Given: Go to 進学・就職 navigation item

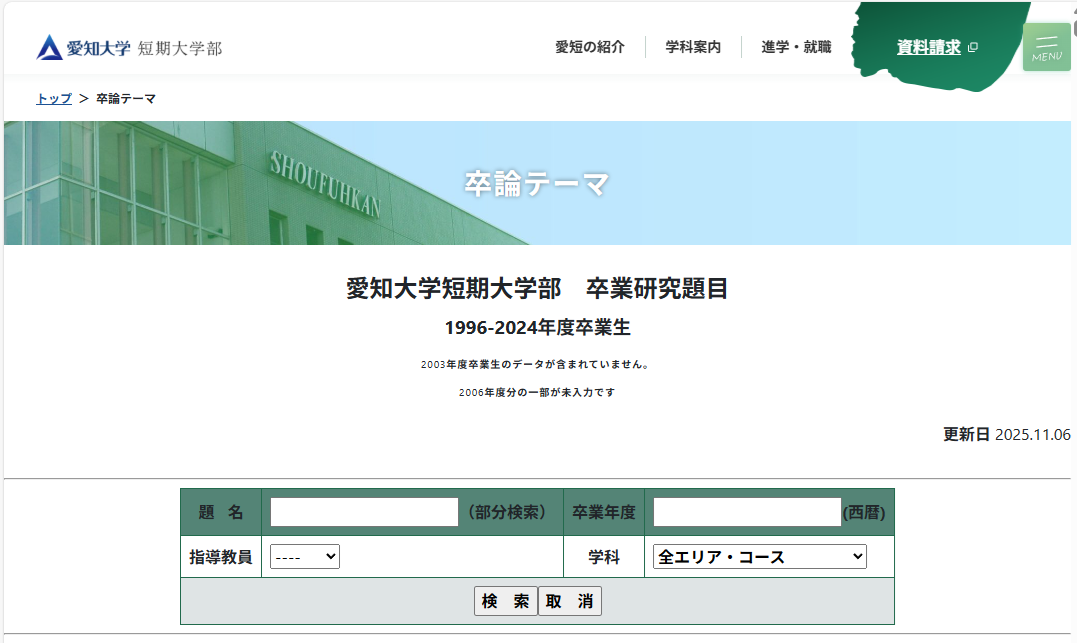Looking at the screenshot, I should click(x=796, y=47).
